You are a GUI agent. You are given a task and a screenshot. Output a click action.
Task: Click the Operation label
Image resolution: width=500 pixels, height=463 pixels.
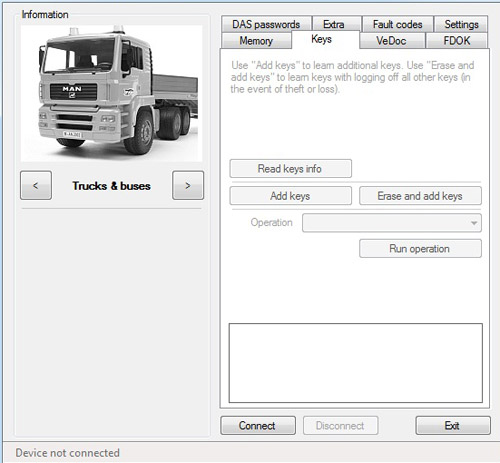coord(271,222)
